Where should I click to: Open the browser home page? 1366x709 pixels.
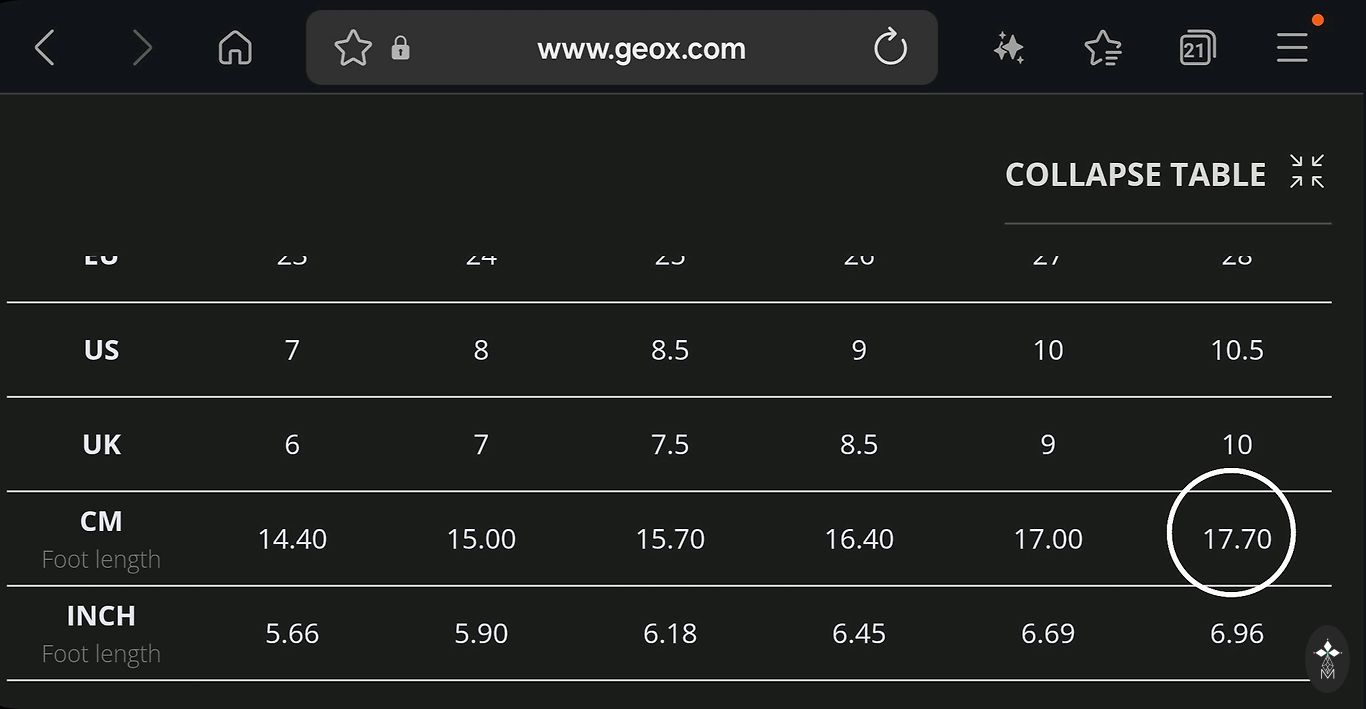click(x=235, y=48)
